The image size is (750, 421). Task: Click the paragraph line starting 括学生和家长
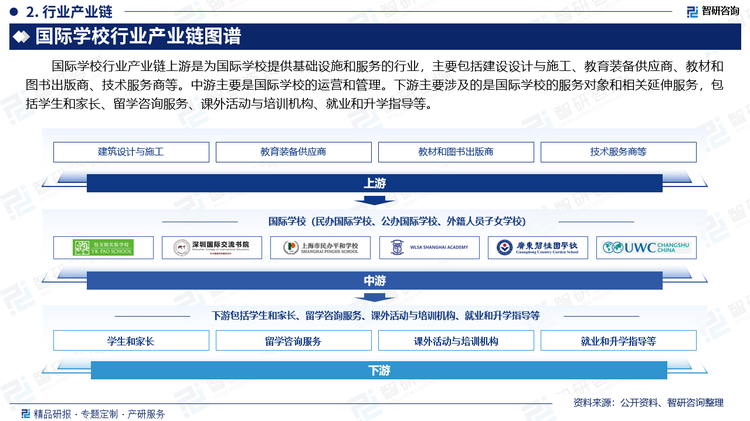pos(229,103)
